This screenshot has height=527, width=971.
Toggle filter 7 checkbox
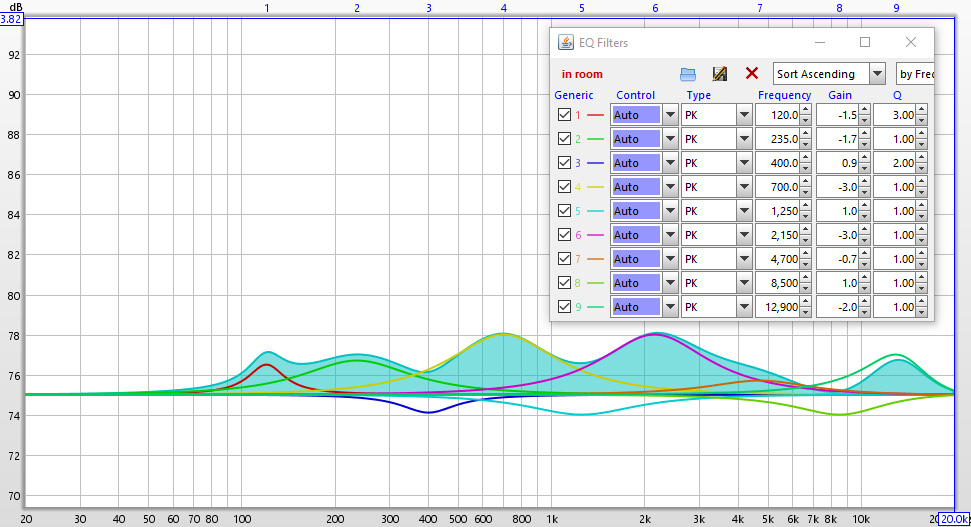[564, 259]
